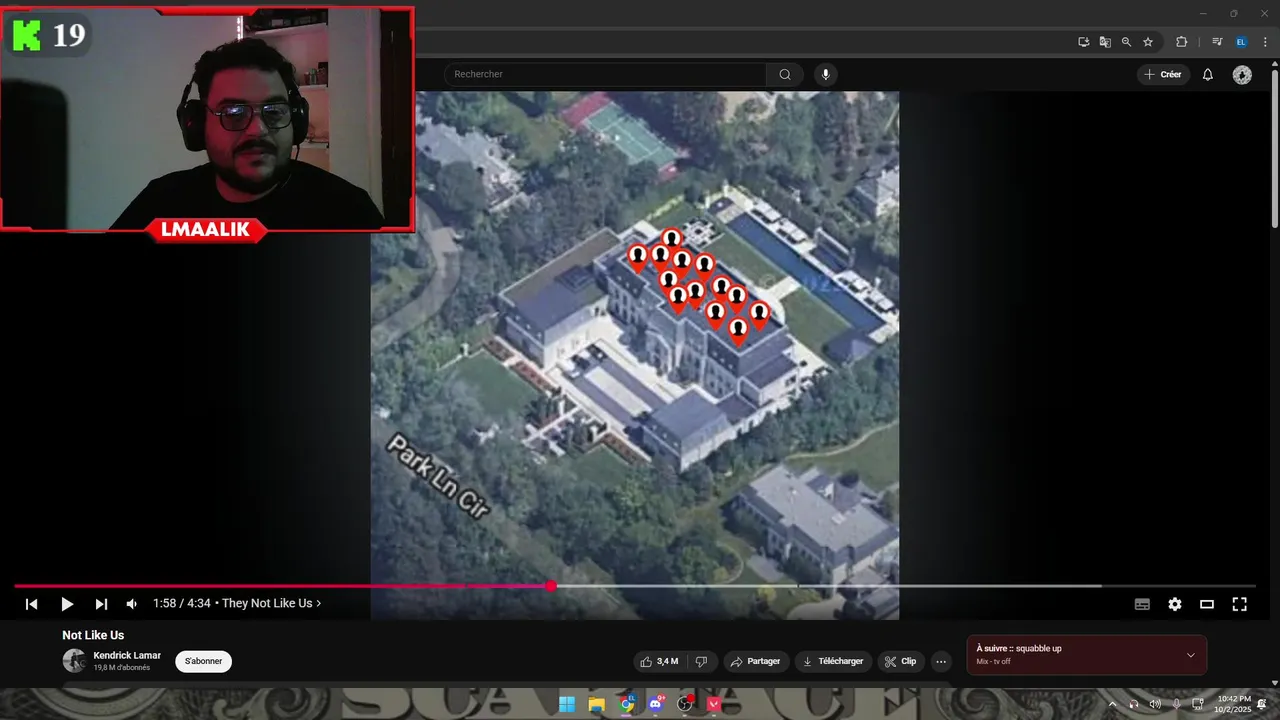Click the S'abonner button
The width and height of the screenshot is (1280, 720).
203,661
